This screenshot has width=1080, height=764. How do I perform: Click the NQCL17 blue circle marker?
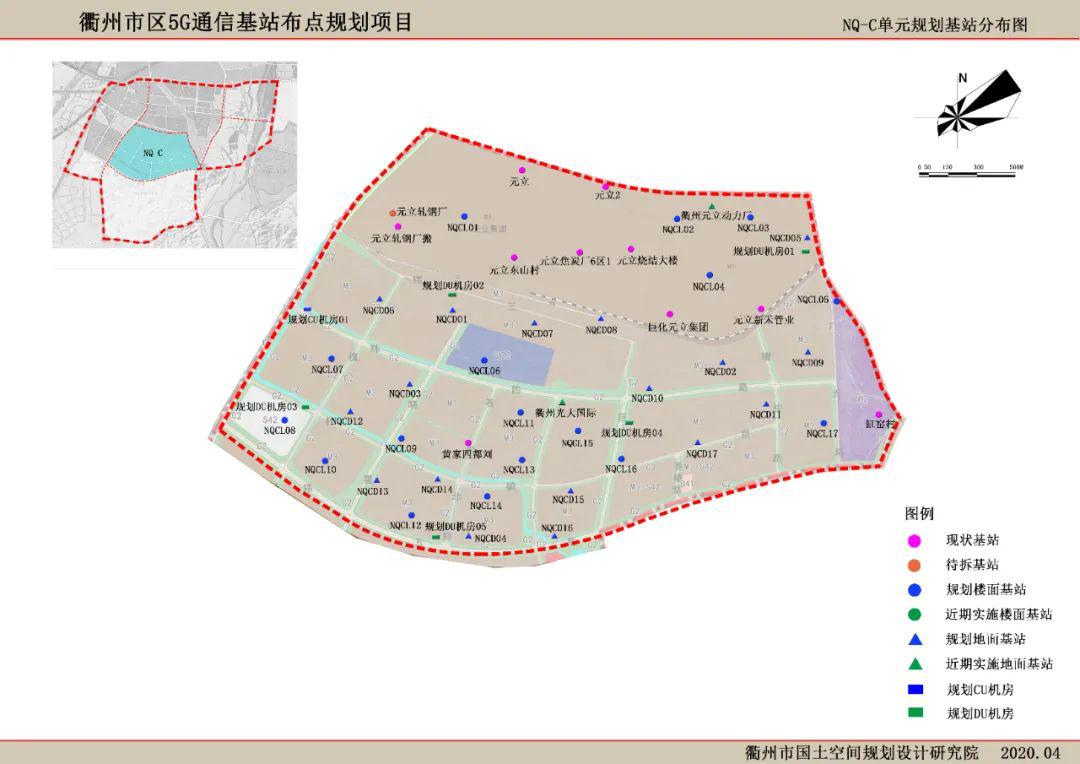(823, 424)
